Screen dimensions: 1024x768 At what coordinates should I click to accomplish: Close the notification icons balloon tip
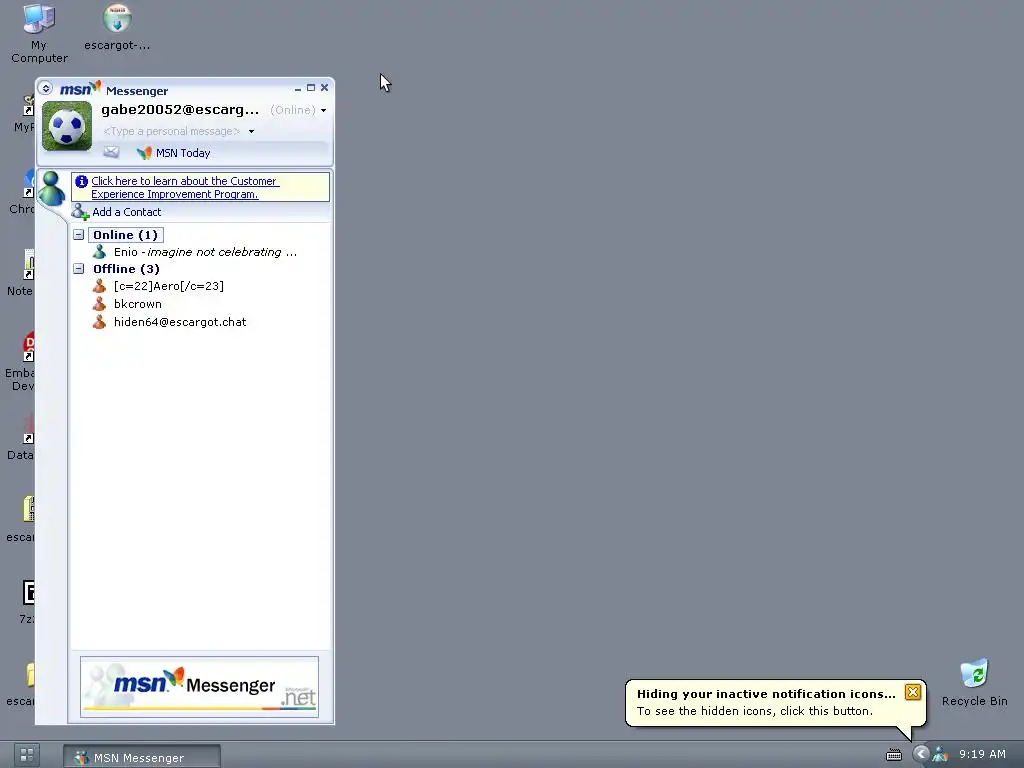[x=913, y=692]
